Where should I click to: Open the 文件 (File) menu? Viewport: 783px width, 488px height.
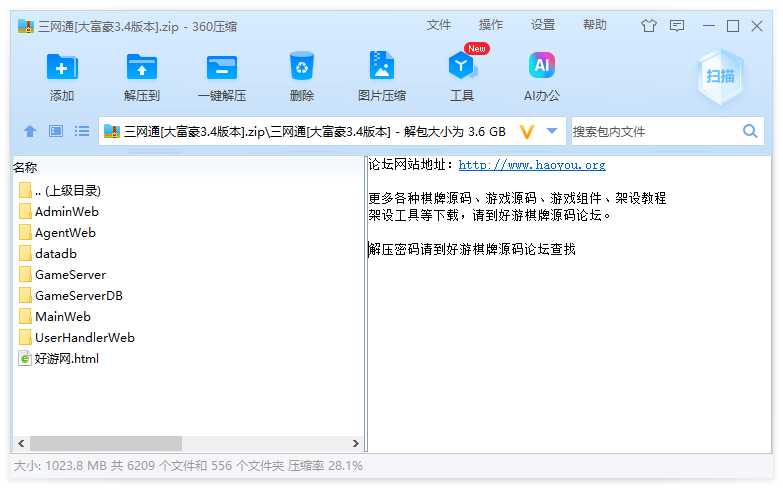(x=438, y=25)
